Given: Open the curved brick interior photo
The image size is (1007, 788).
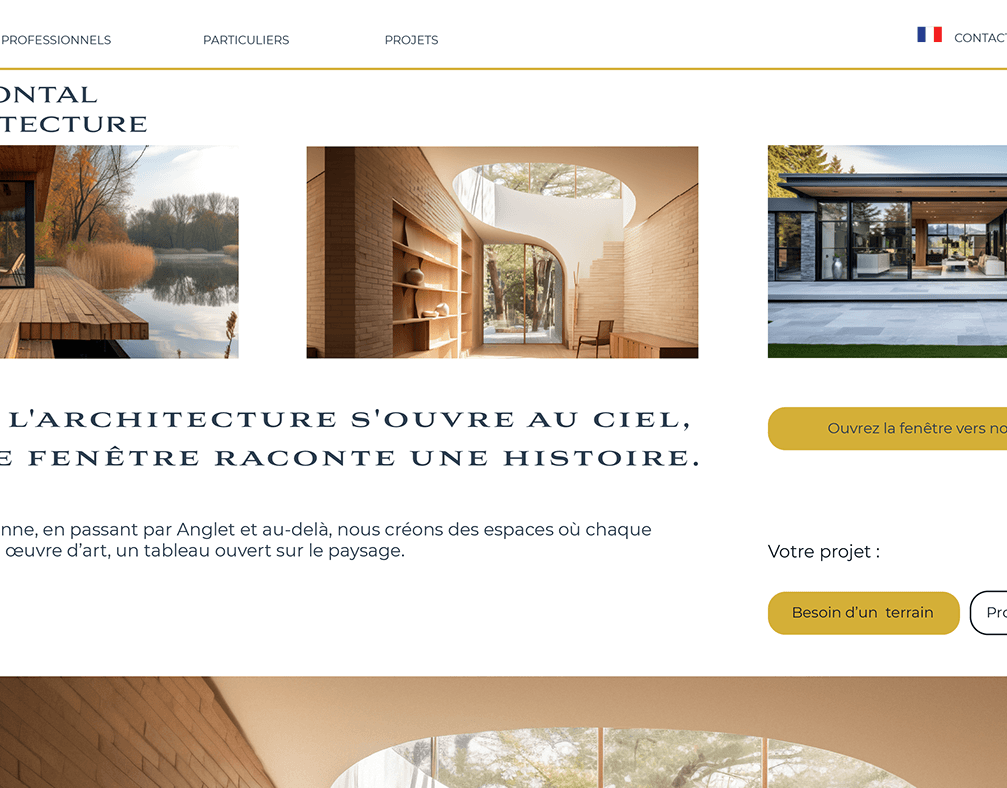Looking at the screenshot, I should point(502,252).
